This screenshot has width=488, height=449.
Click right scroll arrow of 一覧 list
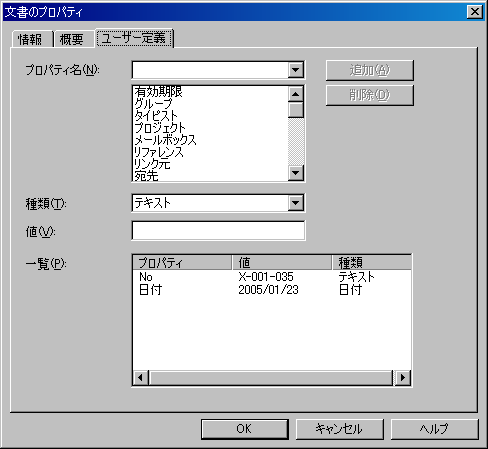pyautogui.click(x=403, y=377)
